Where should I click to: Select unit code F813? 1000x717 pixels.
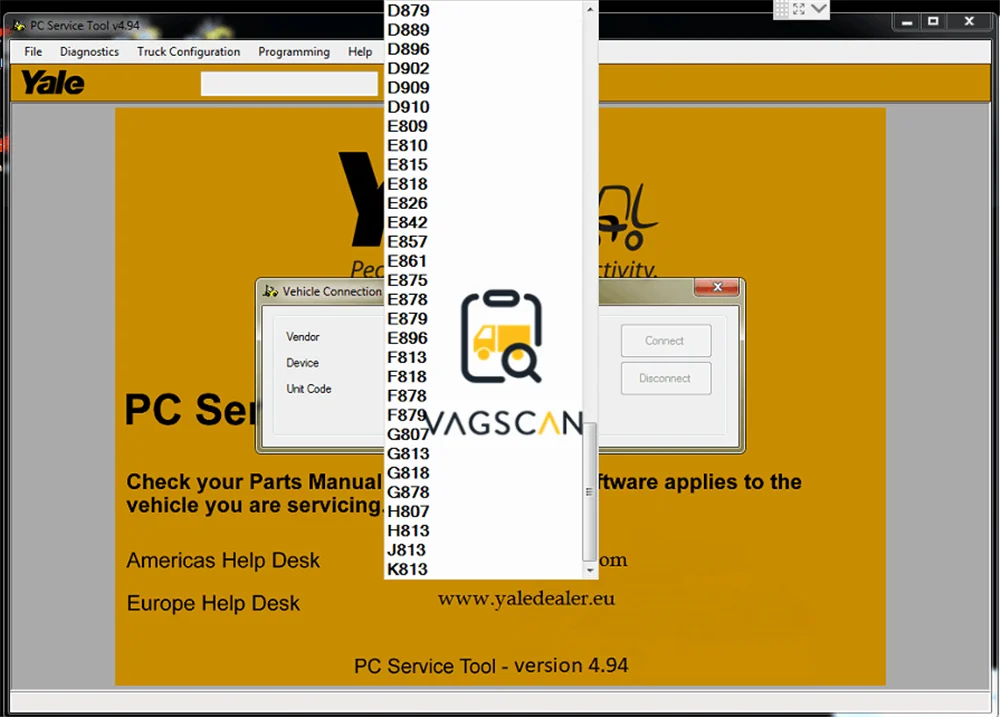(483, 357)
